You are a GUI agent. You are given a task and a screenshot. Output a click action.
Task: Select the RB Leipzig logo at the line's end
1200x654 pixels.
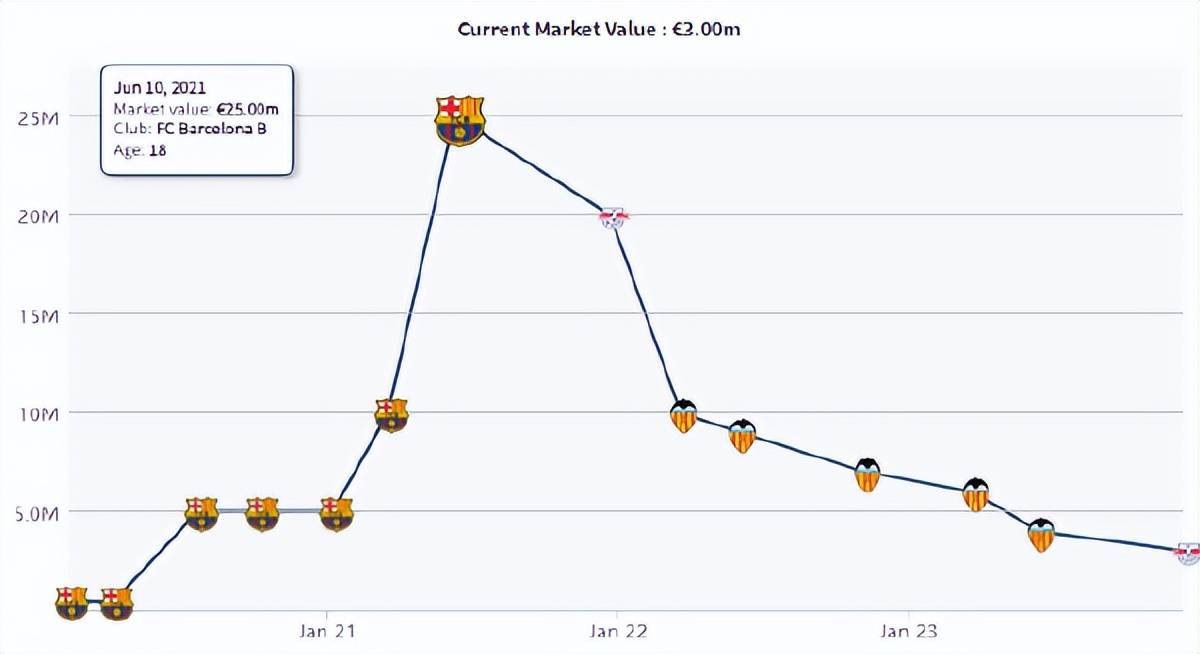[1186, 552]
